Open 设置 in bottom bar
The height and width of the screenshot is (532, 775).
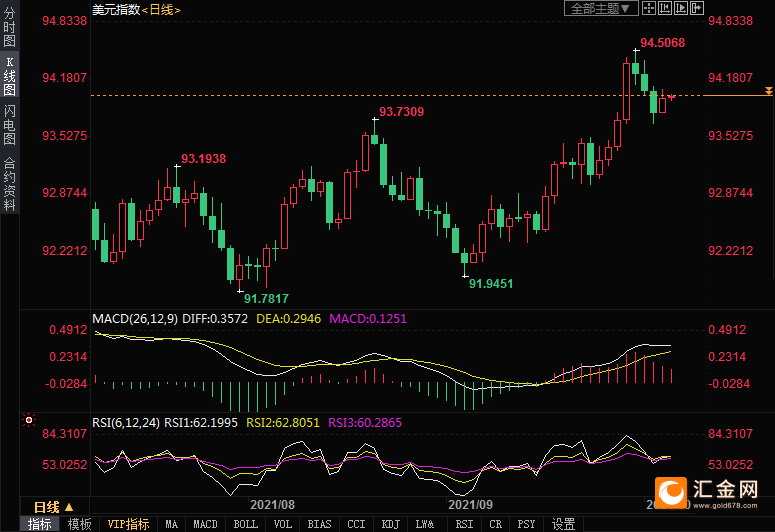(x=563, y=524)
